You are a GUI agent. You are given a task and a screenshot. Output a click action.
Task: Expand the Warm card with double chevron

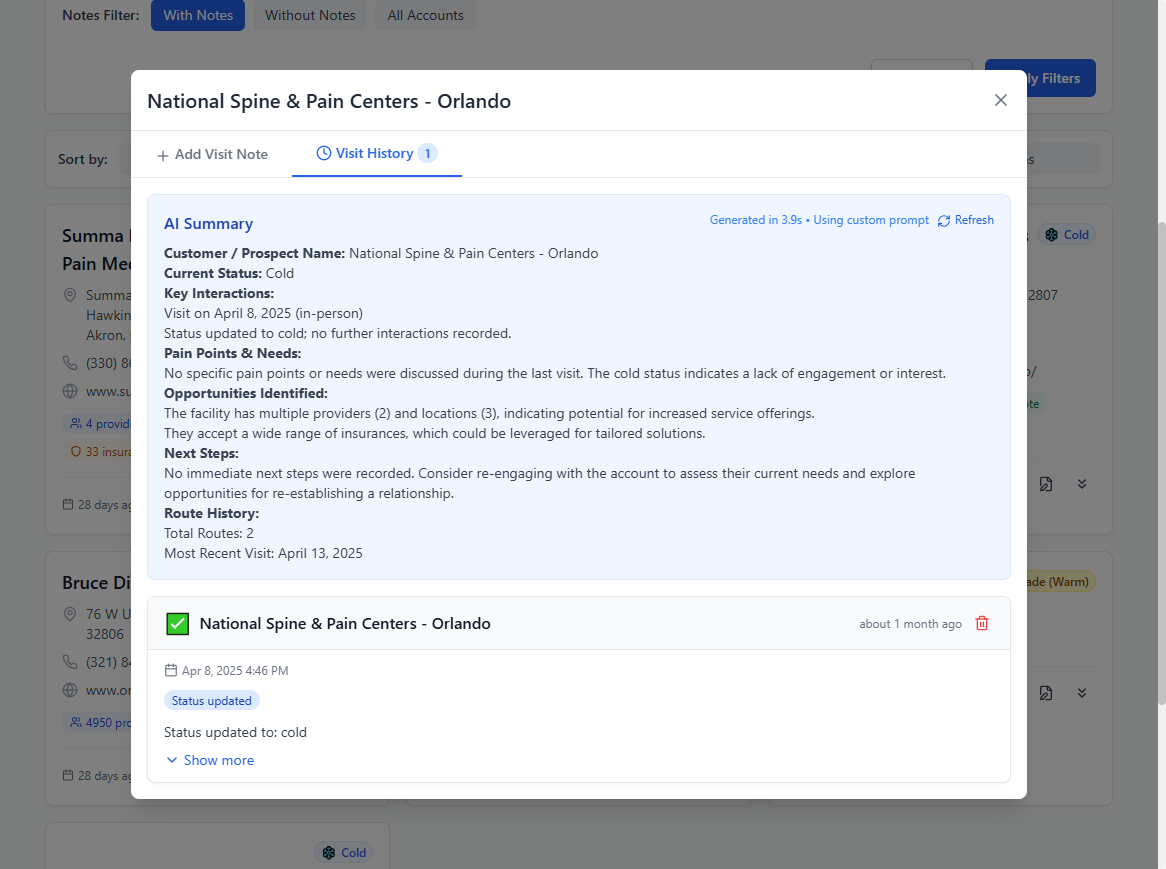(x=1082, y=693)
